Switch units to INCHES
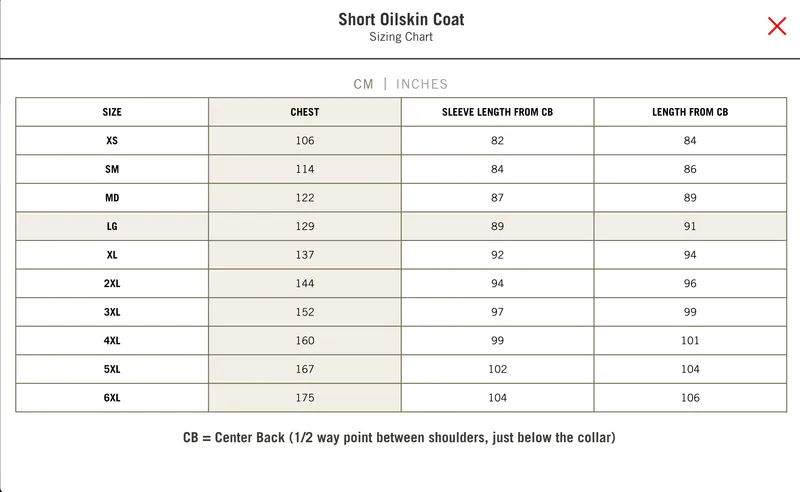This screenshot has width=800, height=492. coord(422,84)
